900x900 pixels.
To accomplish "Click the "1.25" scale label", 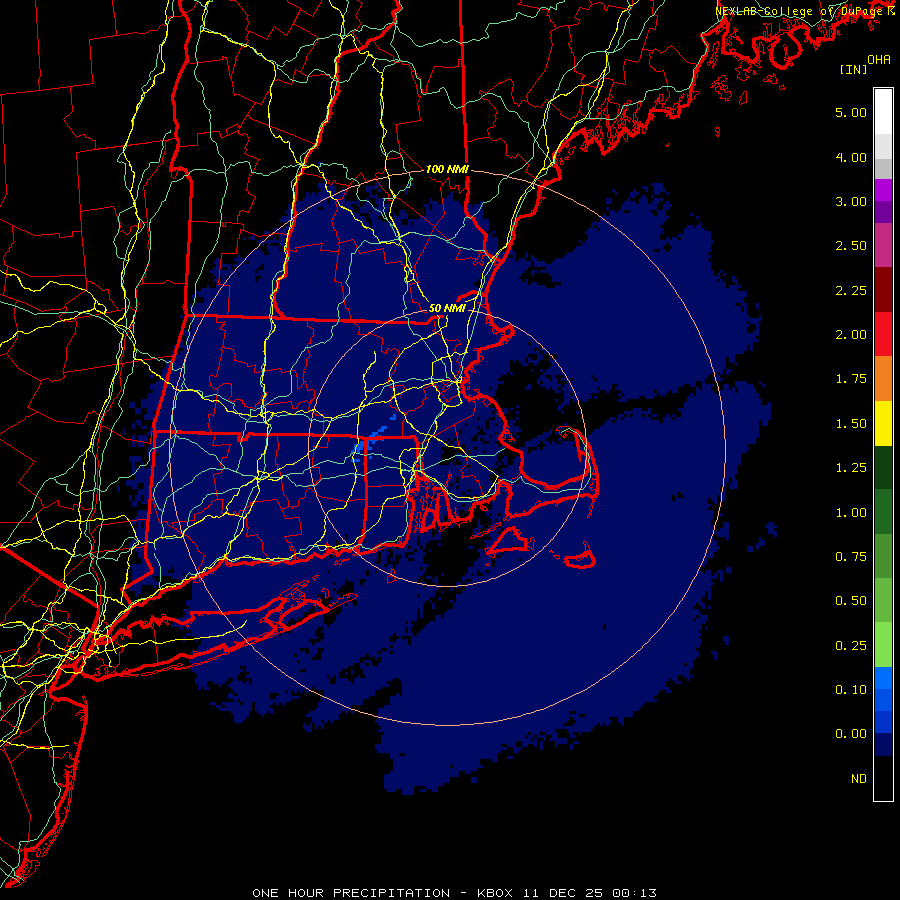I will [851, 468].
